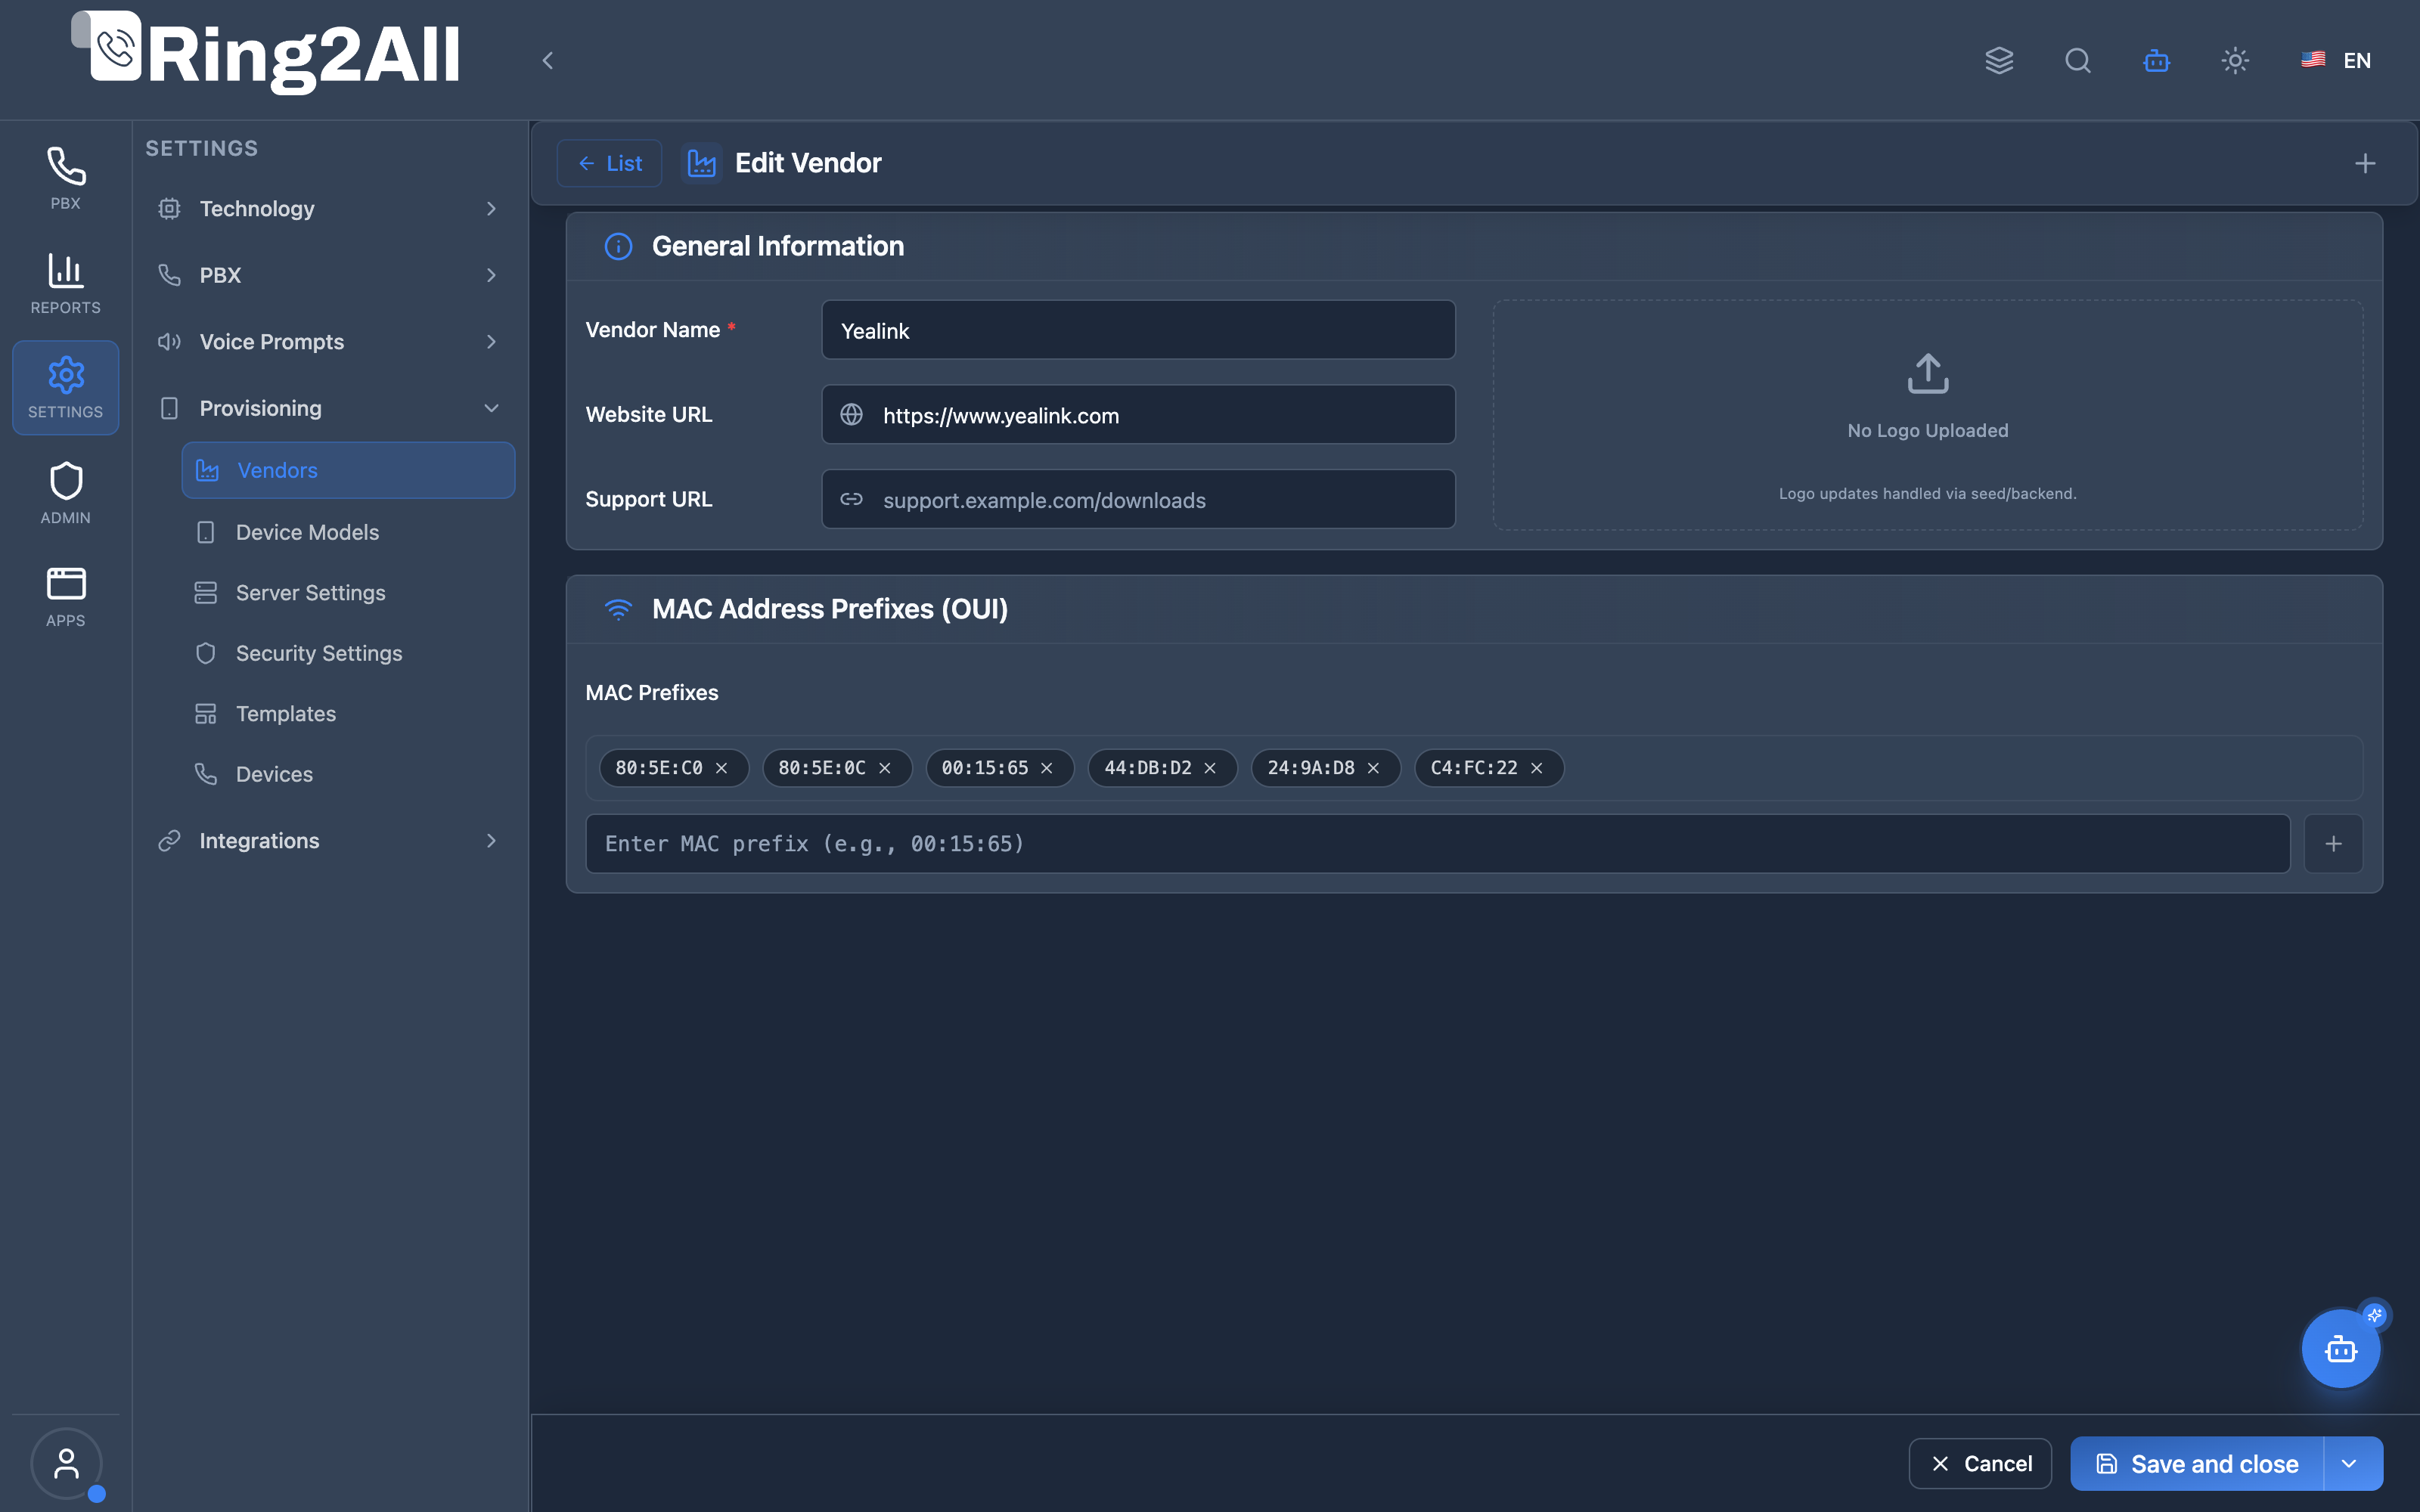The width and height of the screenshot is (2420, 1512).
Task: Open the search icon in header
Action: point(2078,60)
